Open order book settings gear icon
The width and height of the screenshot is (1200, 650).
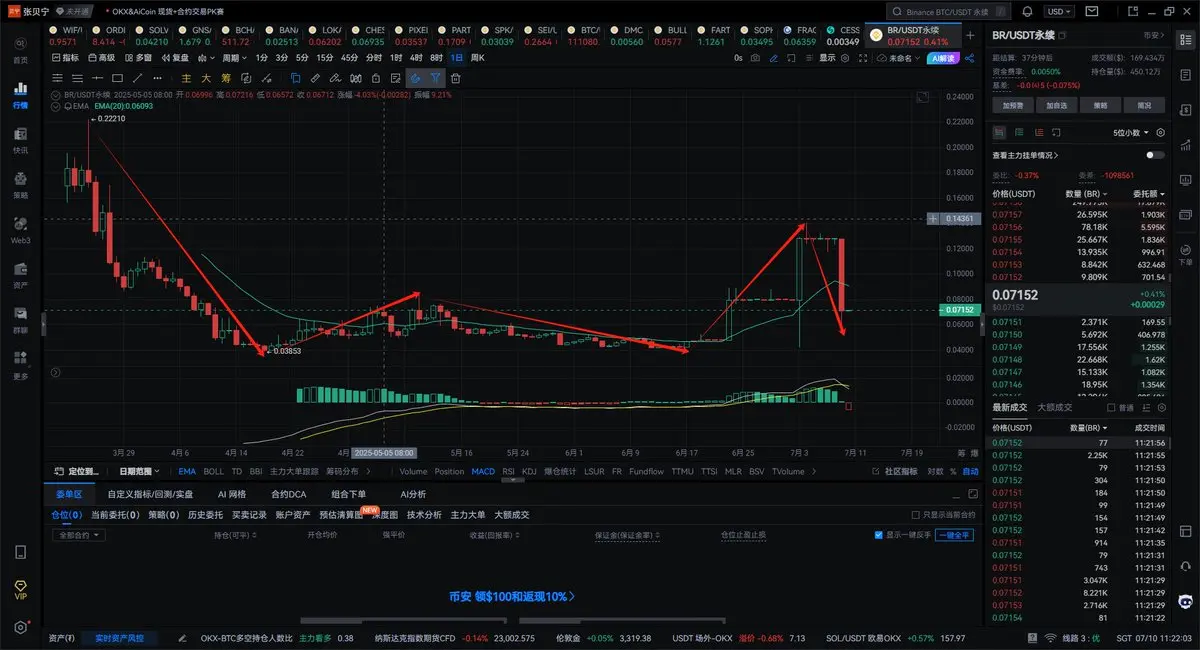pyautogui.click(x=1160, y=132)
